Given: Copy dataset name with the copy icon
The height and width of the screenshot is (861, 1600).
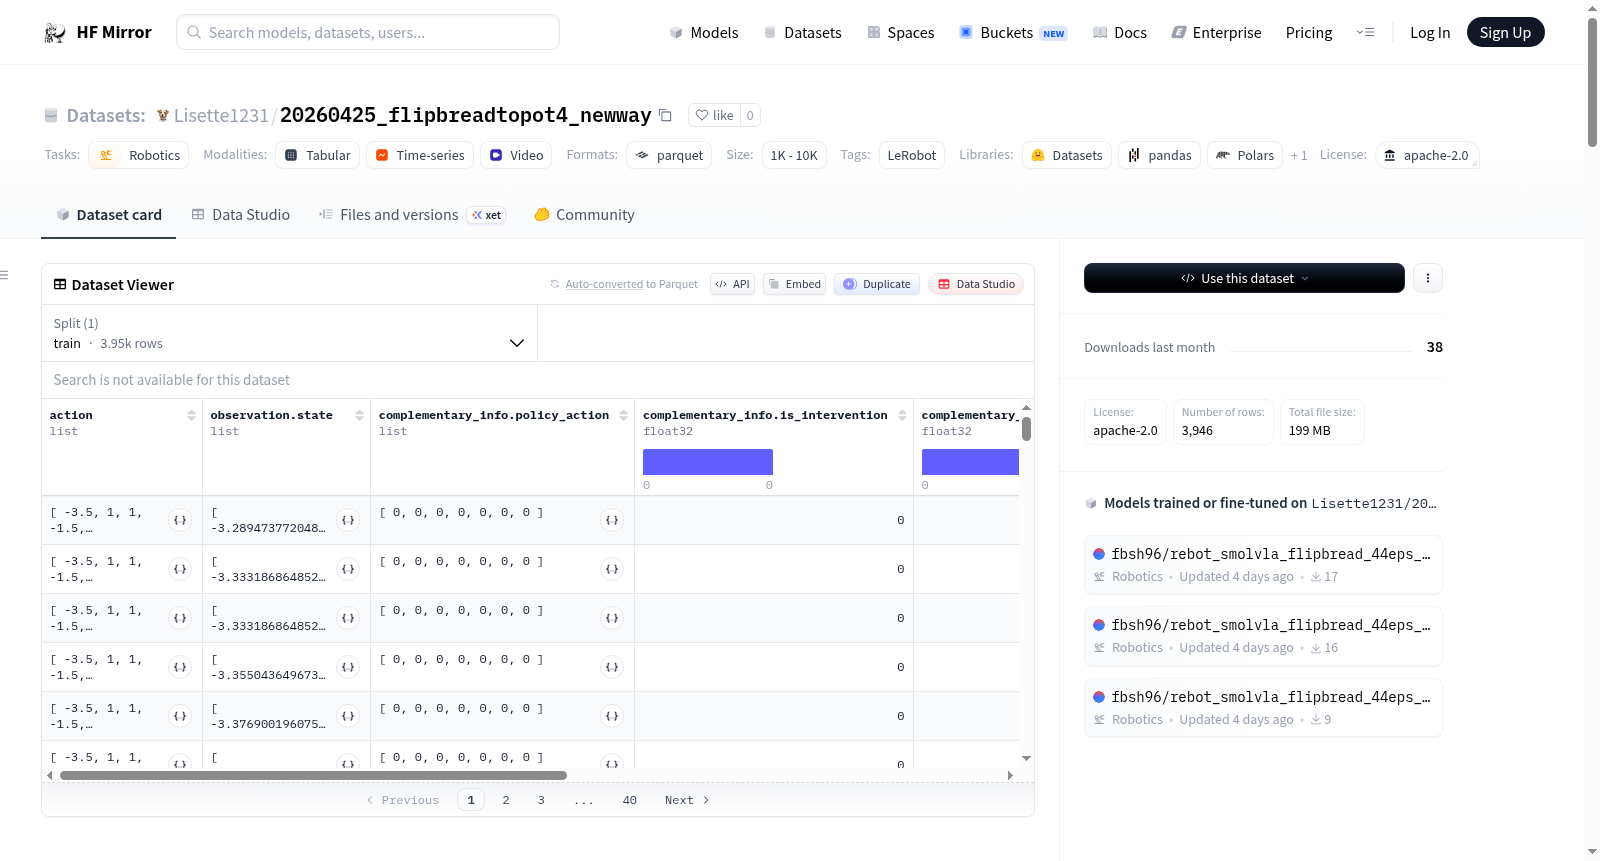Looking at the screenshot, I should [x=665, y=115].
